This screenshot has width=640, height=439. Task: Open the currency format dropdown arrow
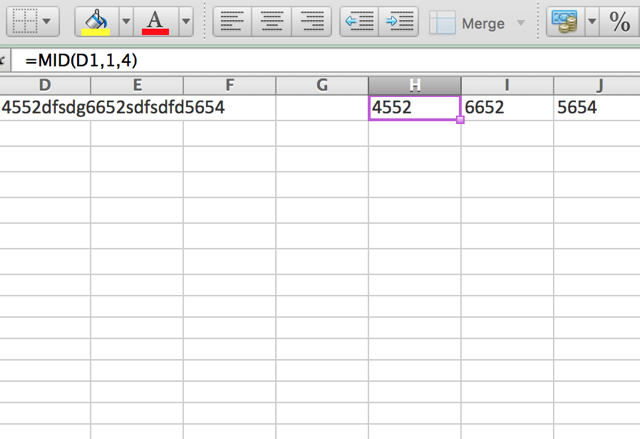coord(592,22)
